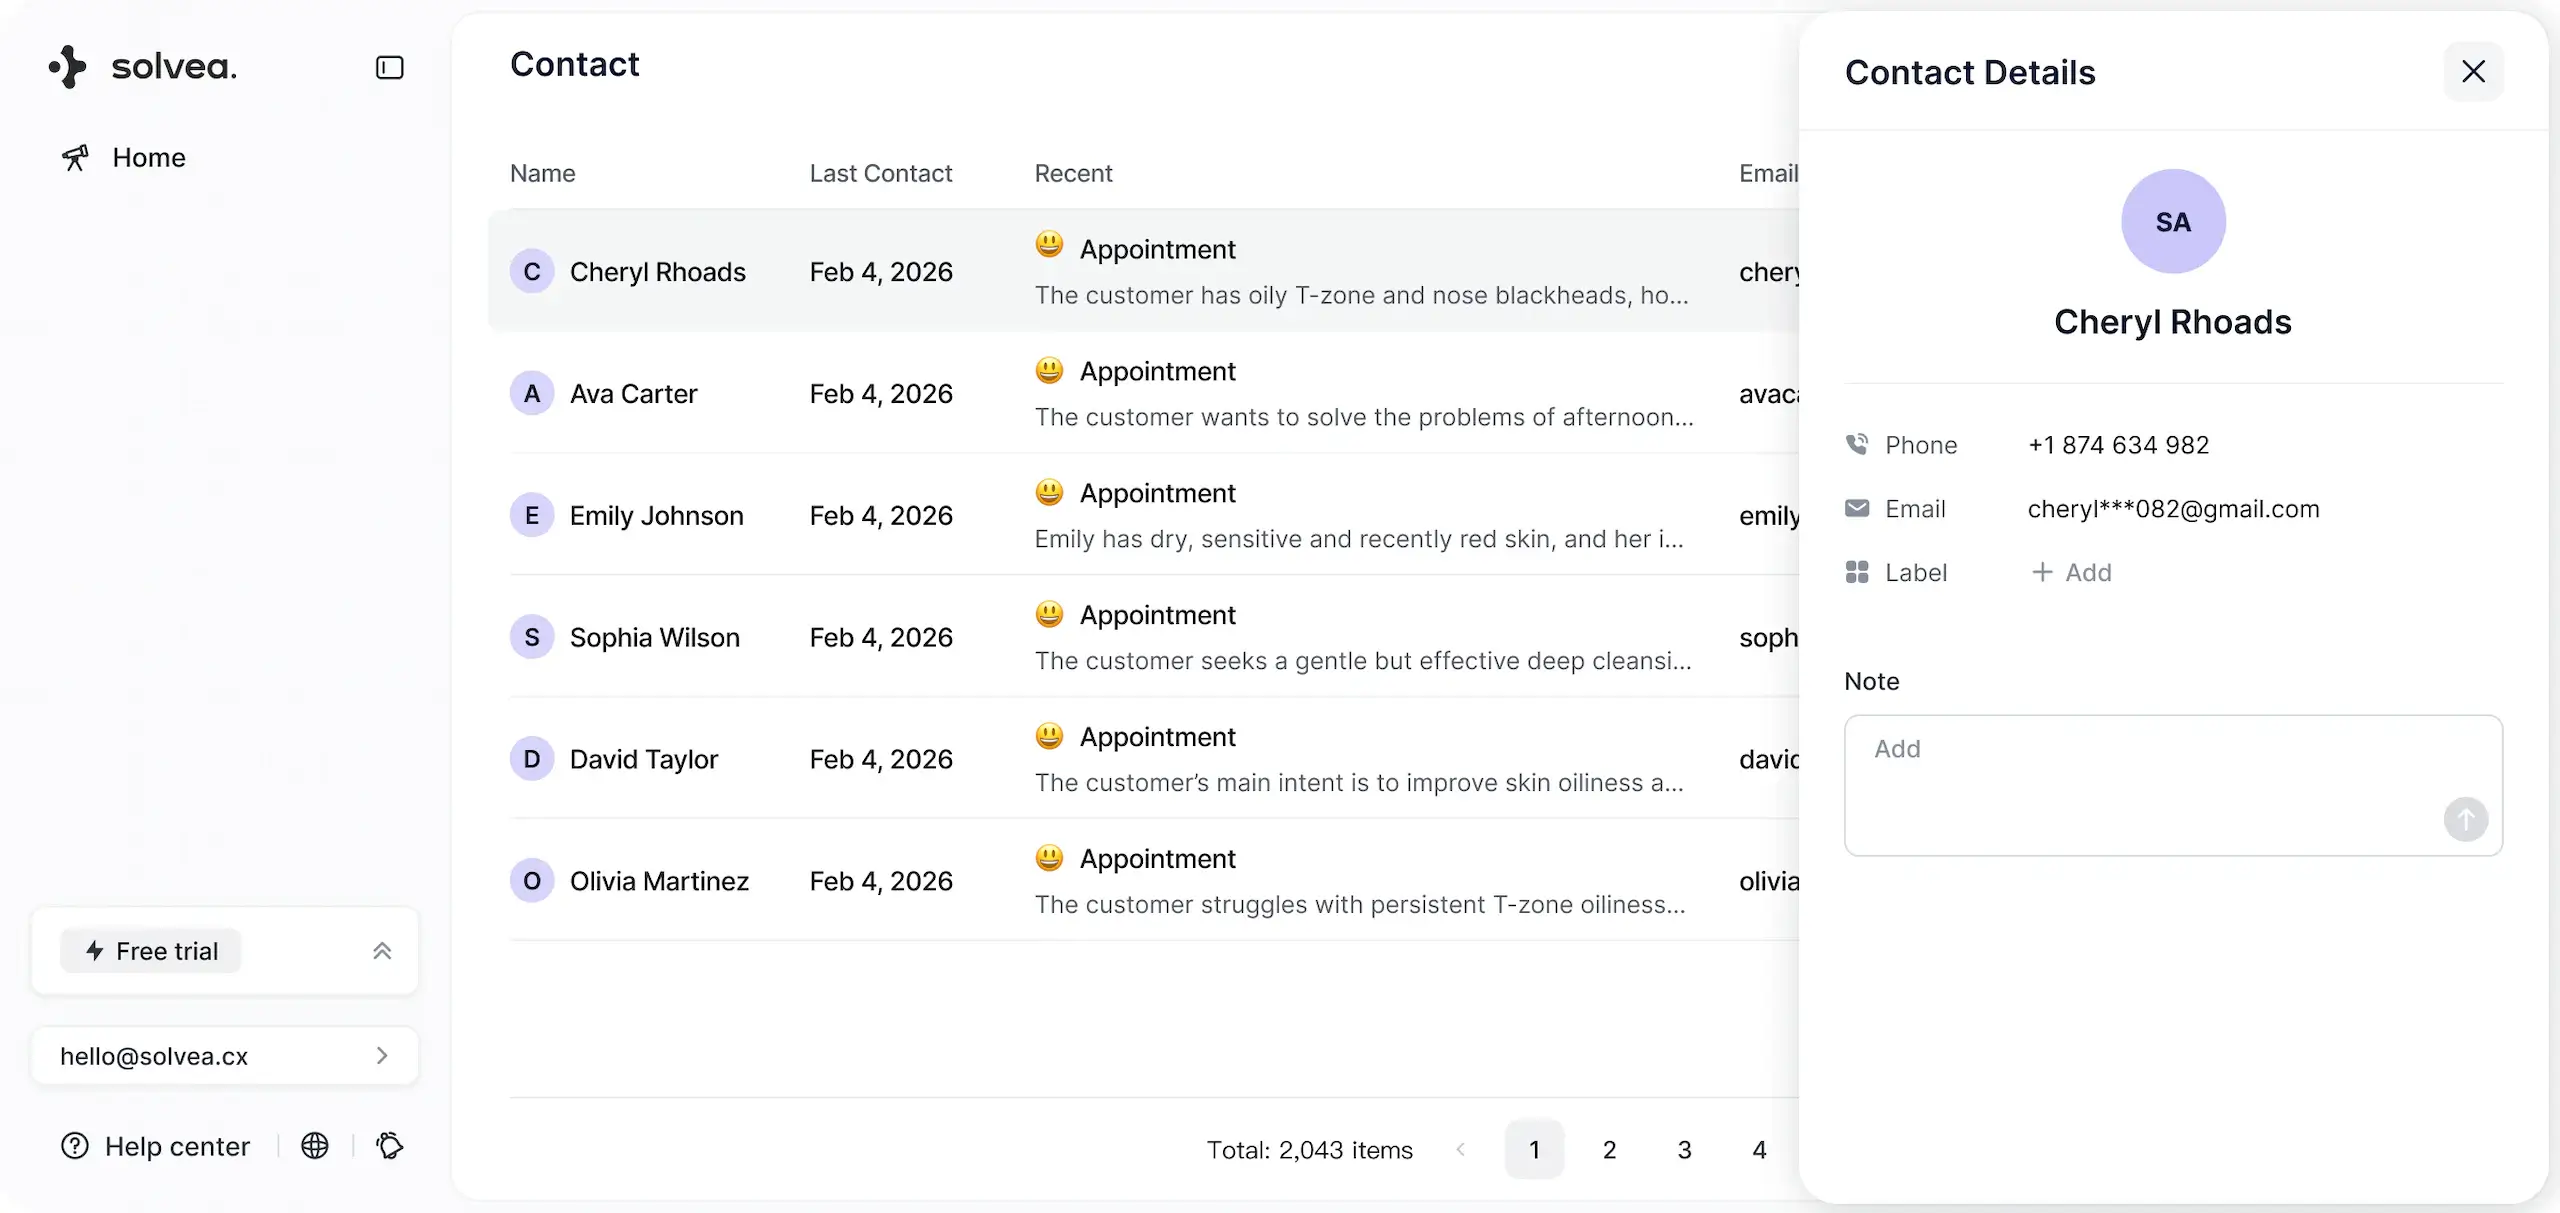This screenshot has height=1213, width=2560.
Task: Click the E avatar for Emily Johnson
Action: point(532,515)
